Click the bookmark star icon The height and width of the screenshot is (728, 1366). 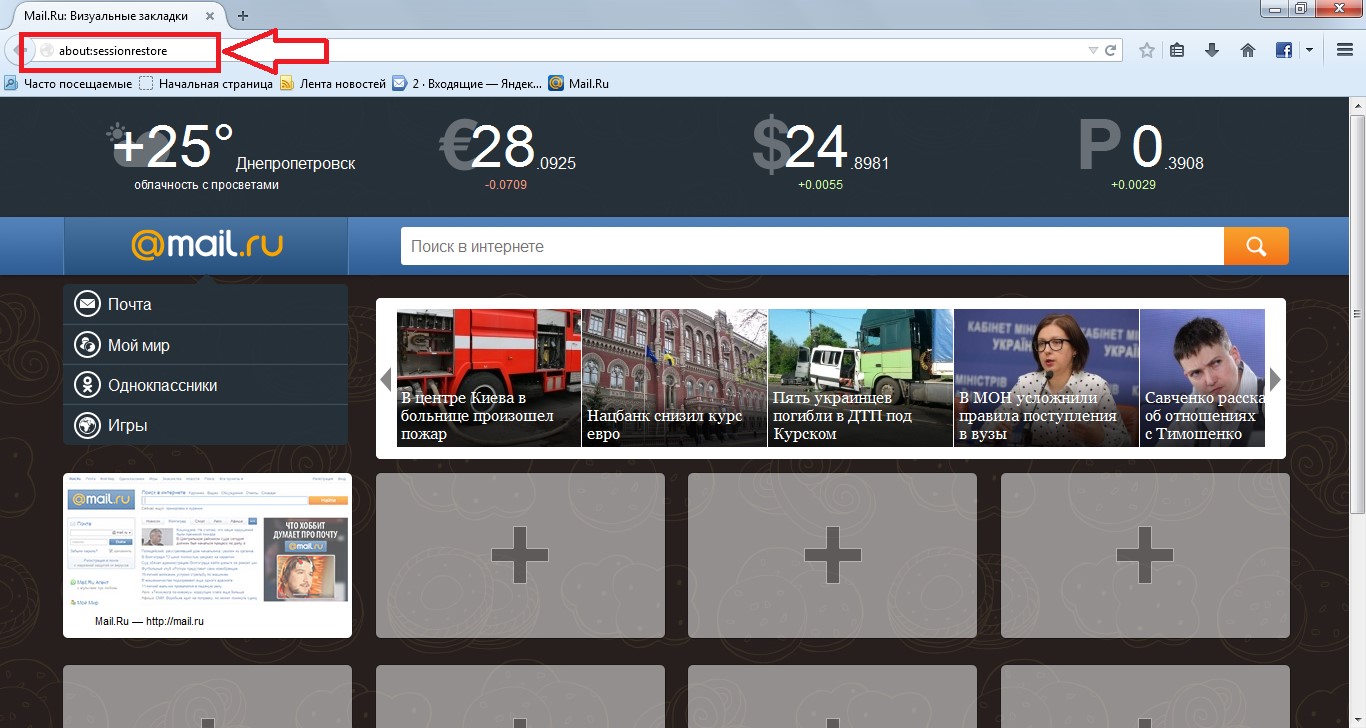coord(1147,50)
